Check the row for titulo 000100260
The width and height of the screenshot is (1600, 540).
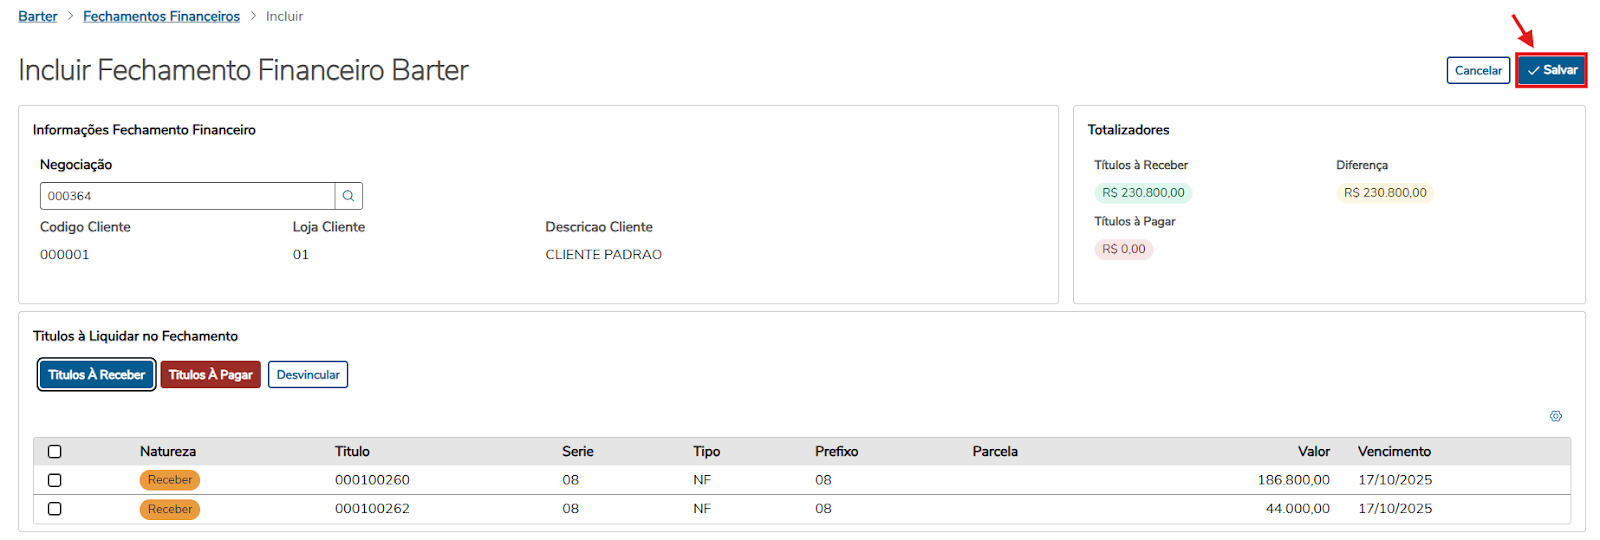pyautogui.click(x=55, y=480)
